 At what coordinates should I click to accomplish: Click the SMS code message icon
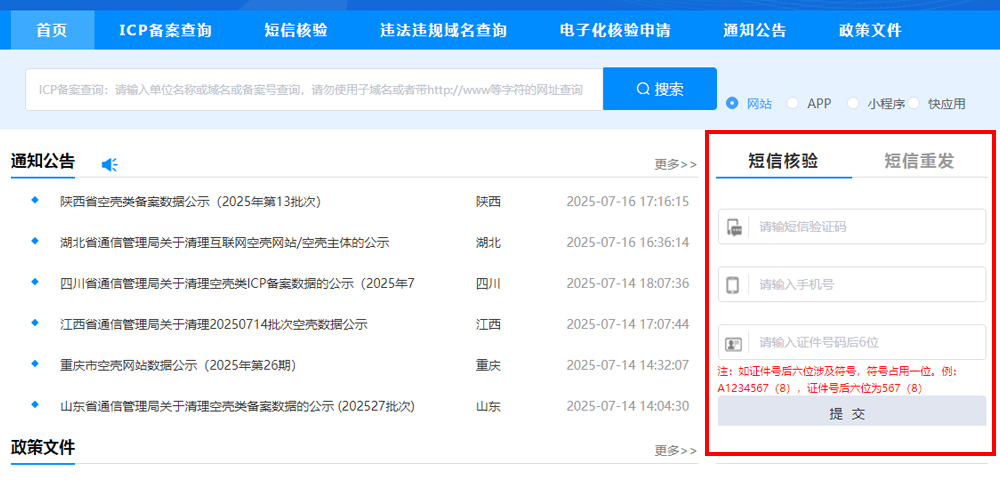coord(734,227)
